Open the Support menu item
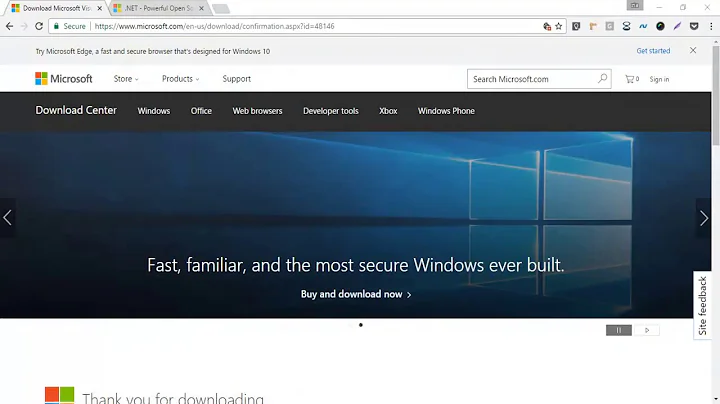Image resolution: width=720 pixels, height=404 pixels. coord(236,79)
